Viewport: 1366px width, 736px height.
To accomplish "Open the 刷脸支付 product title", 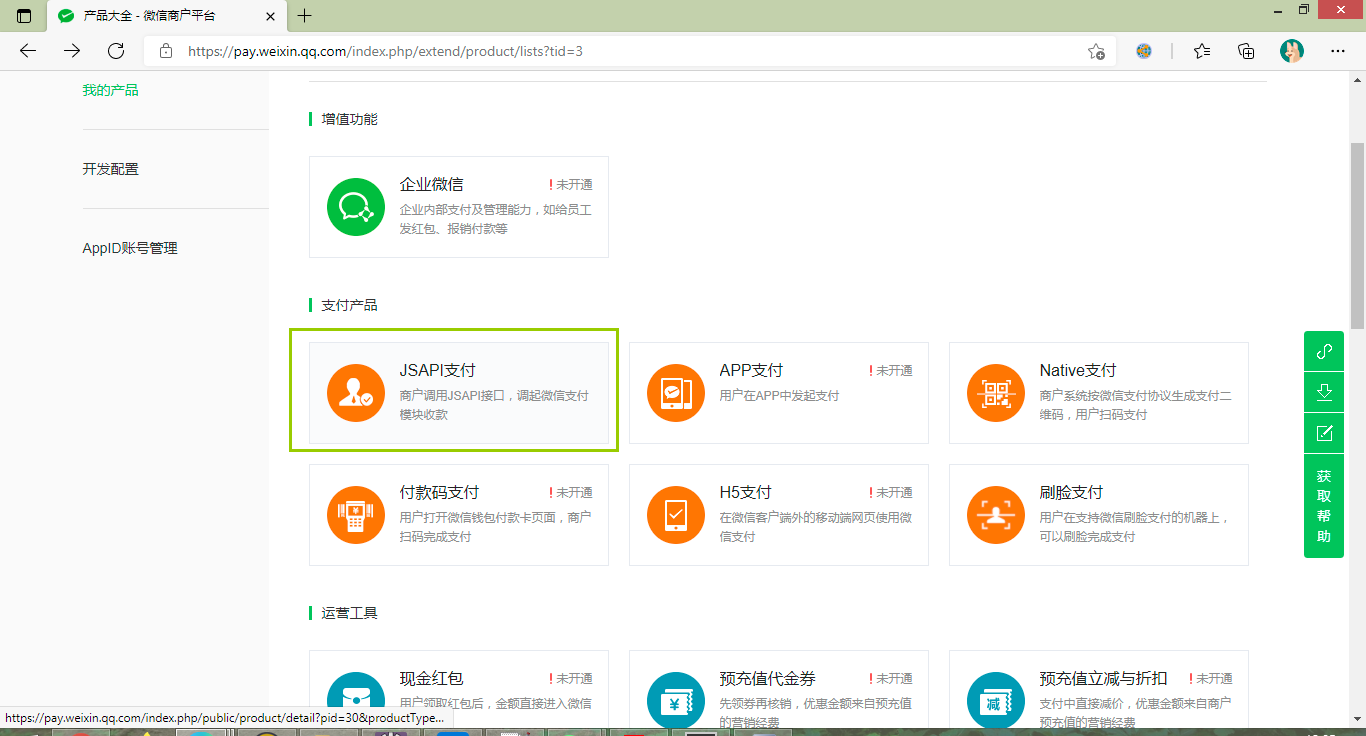I will 1071,492.
